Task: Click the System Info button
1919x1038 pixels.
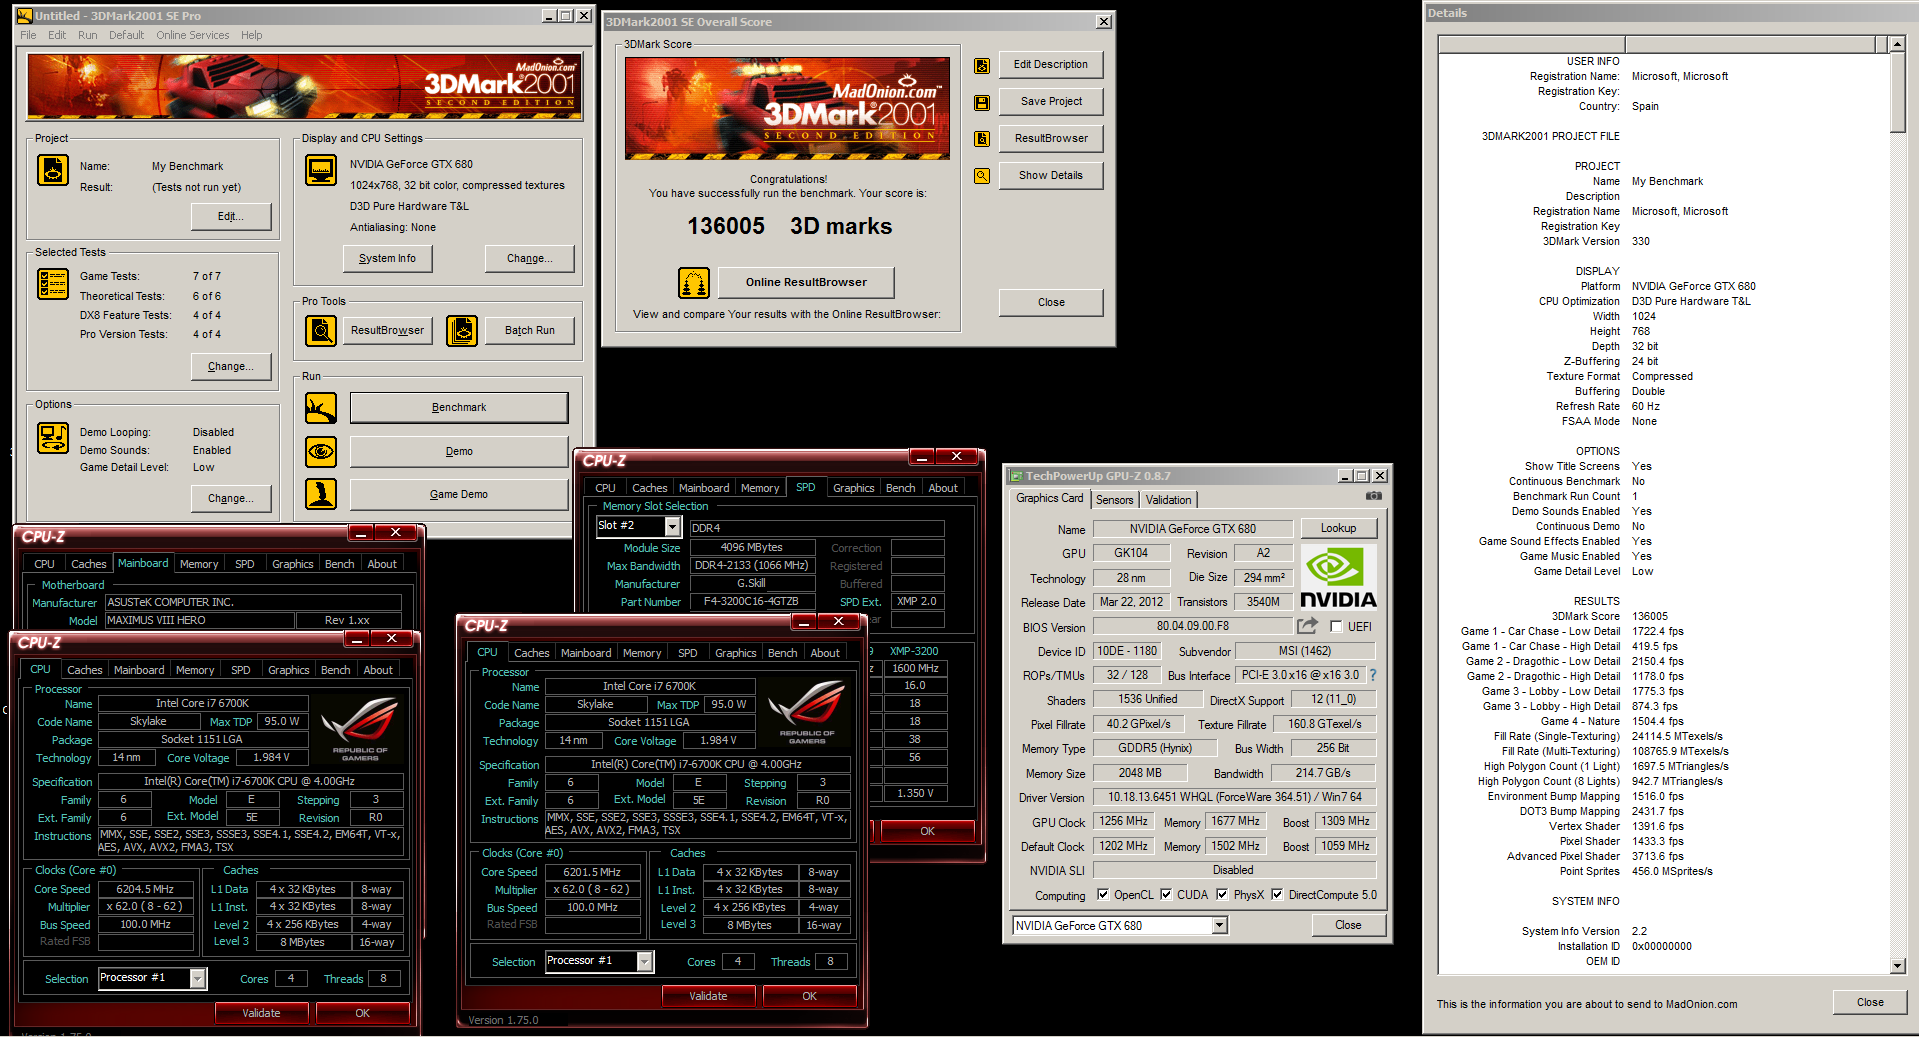Action: click(387, 258)
